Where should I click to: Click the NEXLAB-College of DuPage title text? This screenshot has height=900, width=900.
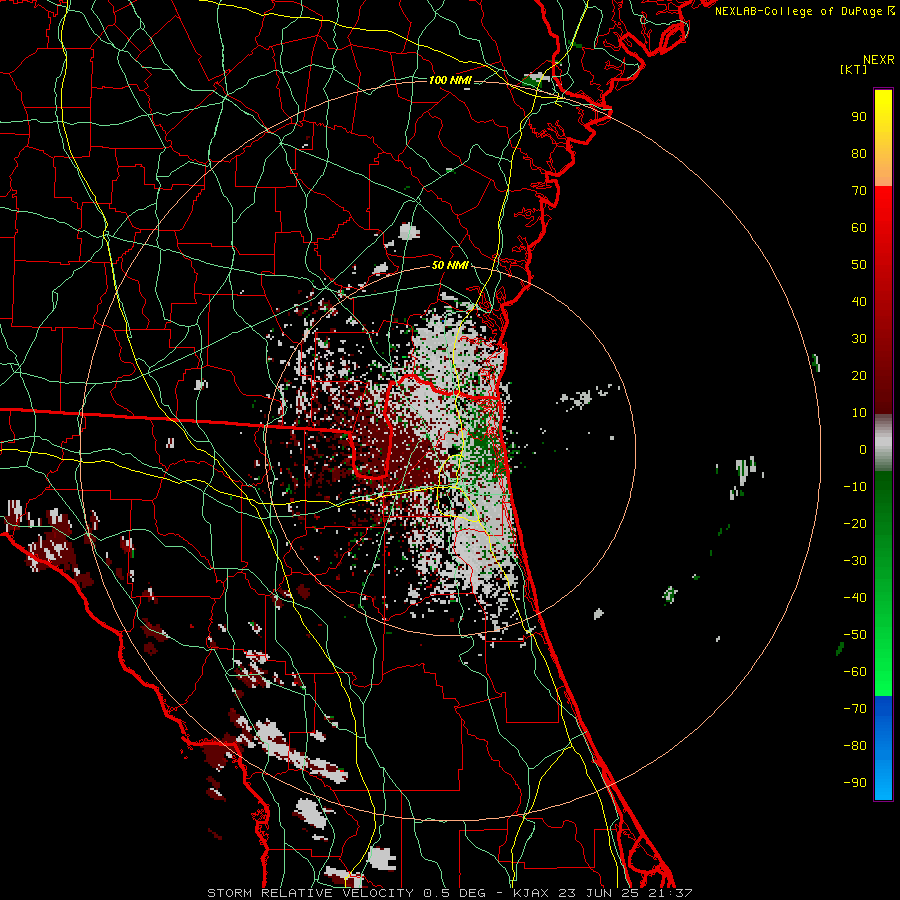click(x=800, y=11)
